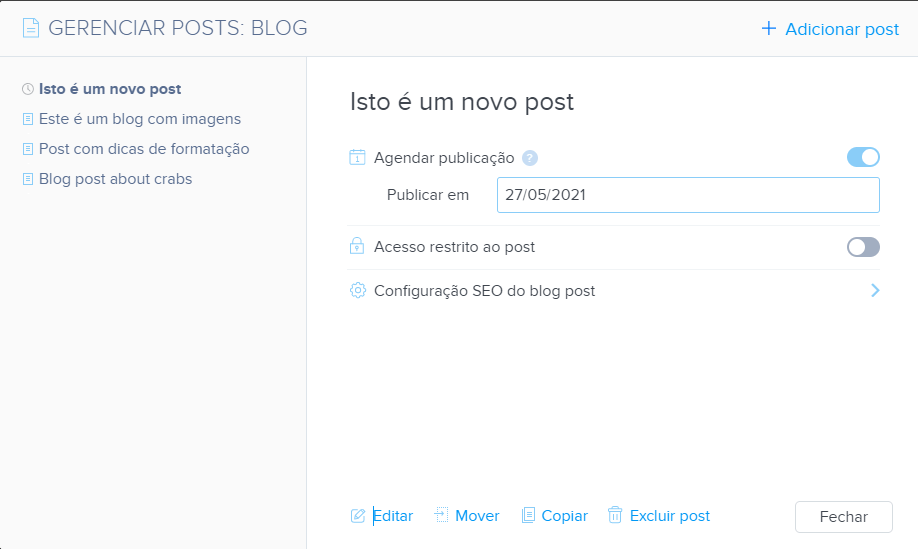Click the calendar icon next to Agendar publicação
This screenshot has width=918, height=549.
[357, 157]
